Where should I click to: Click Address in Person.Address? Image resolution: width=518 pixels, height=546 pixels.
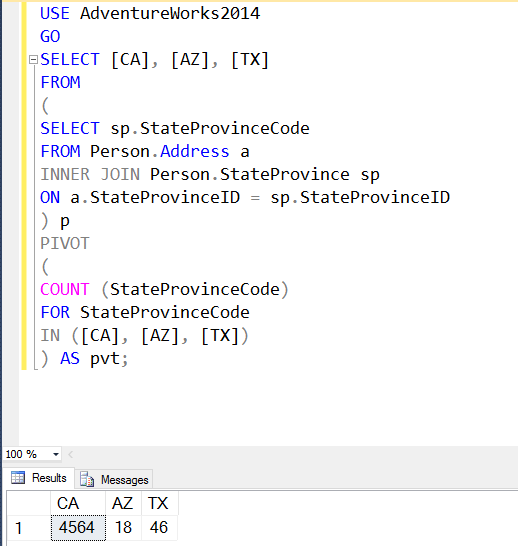pyautogui.click(x=195, y=151)
